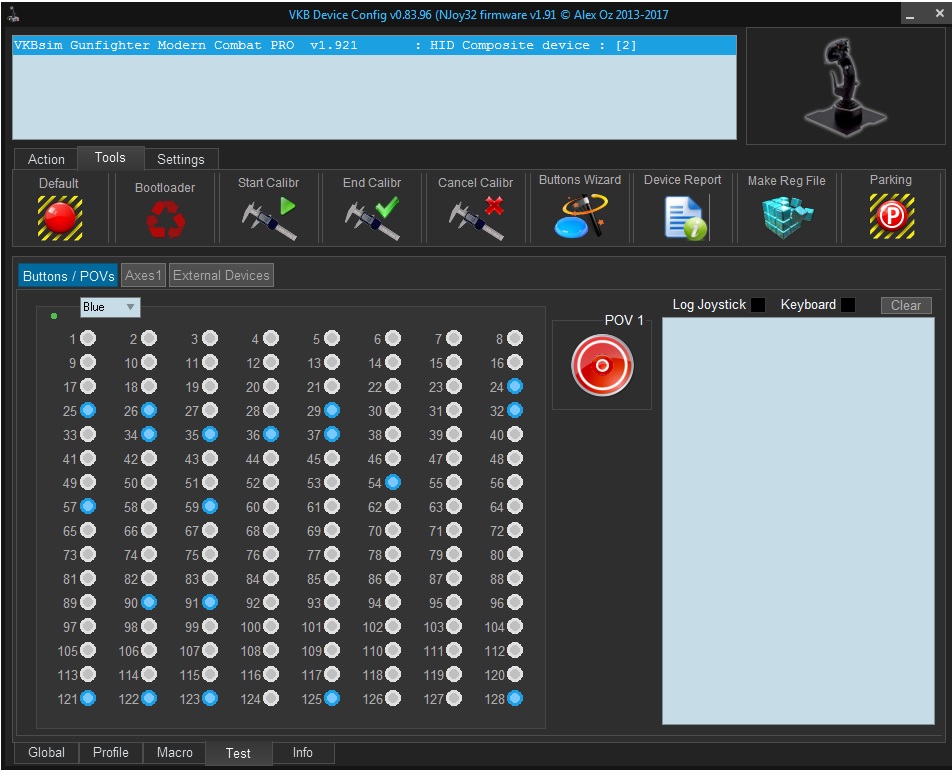Finish calibration using the End Calibr icon
Screen dimensions: 952x771
click(x=372, y=218)
